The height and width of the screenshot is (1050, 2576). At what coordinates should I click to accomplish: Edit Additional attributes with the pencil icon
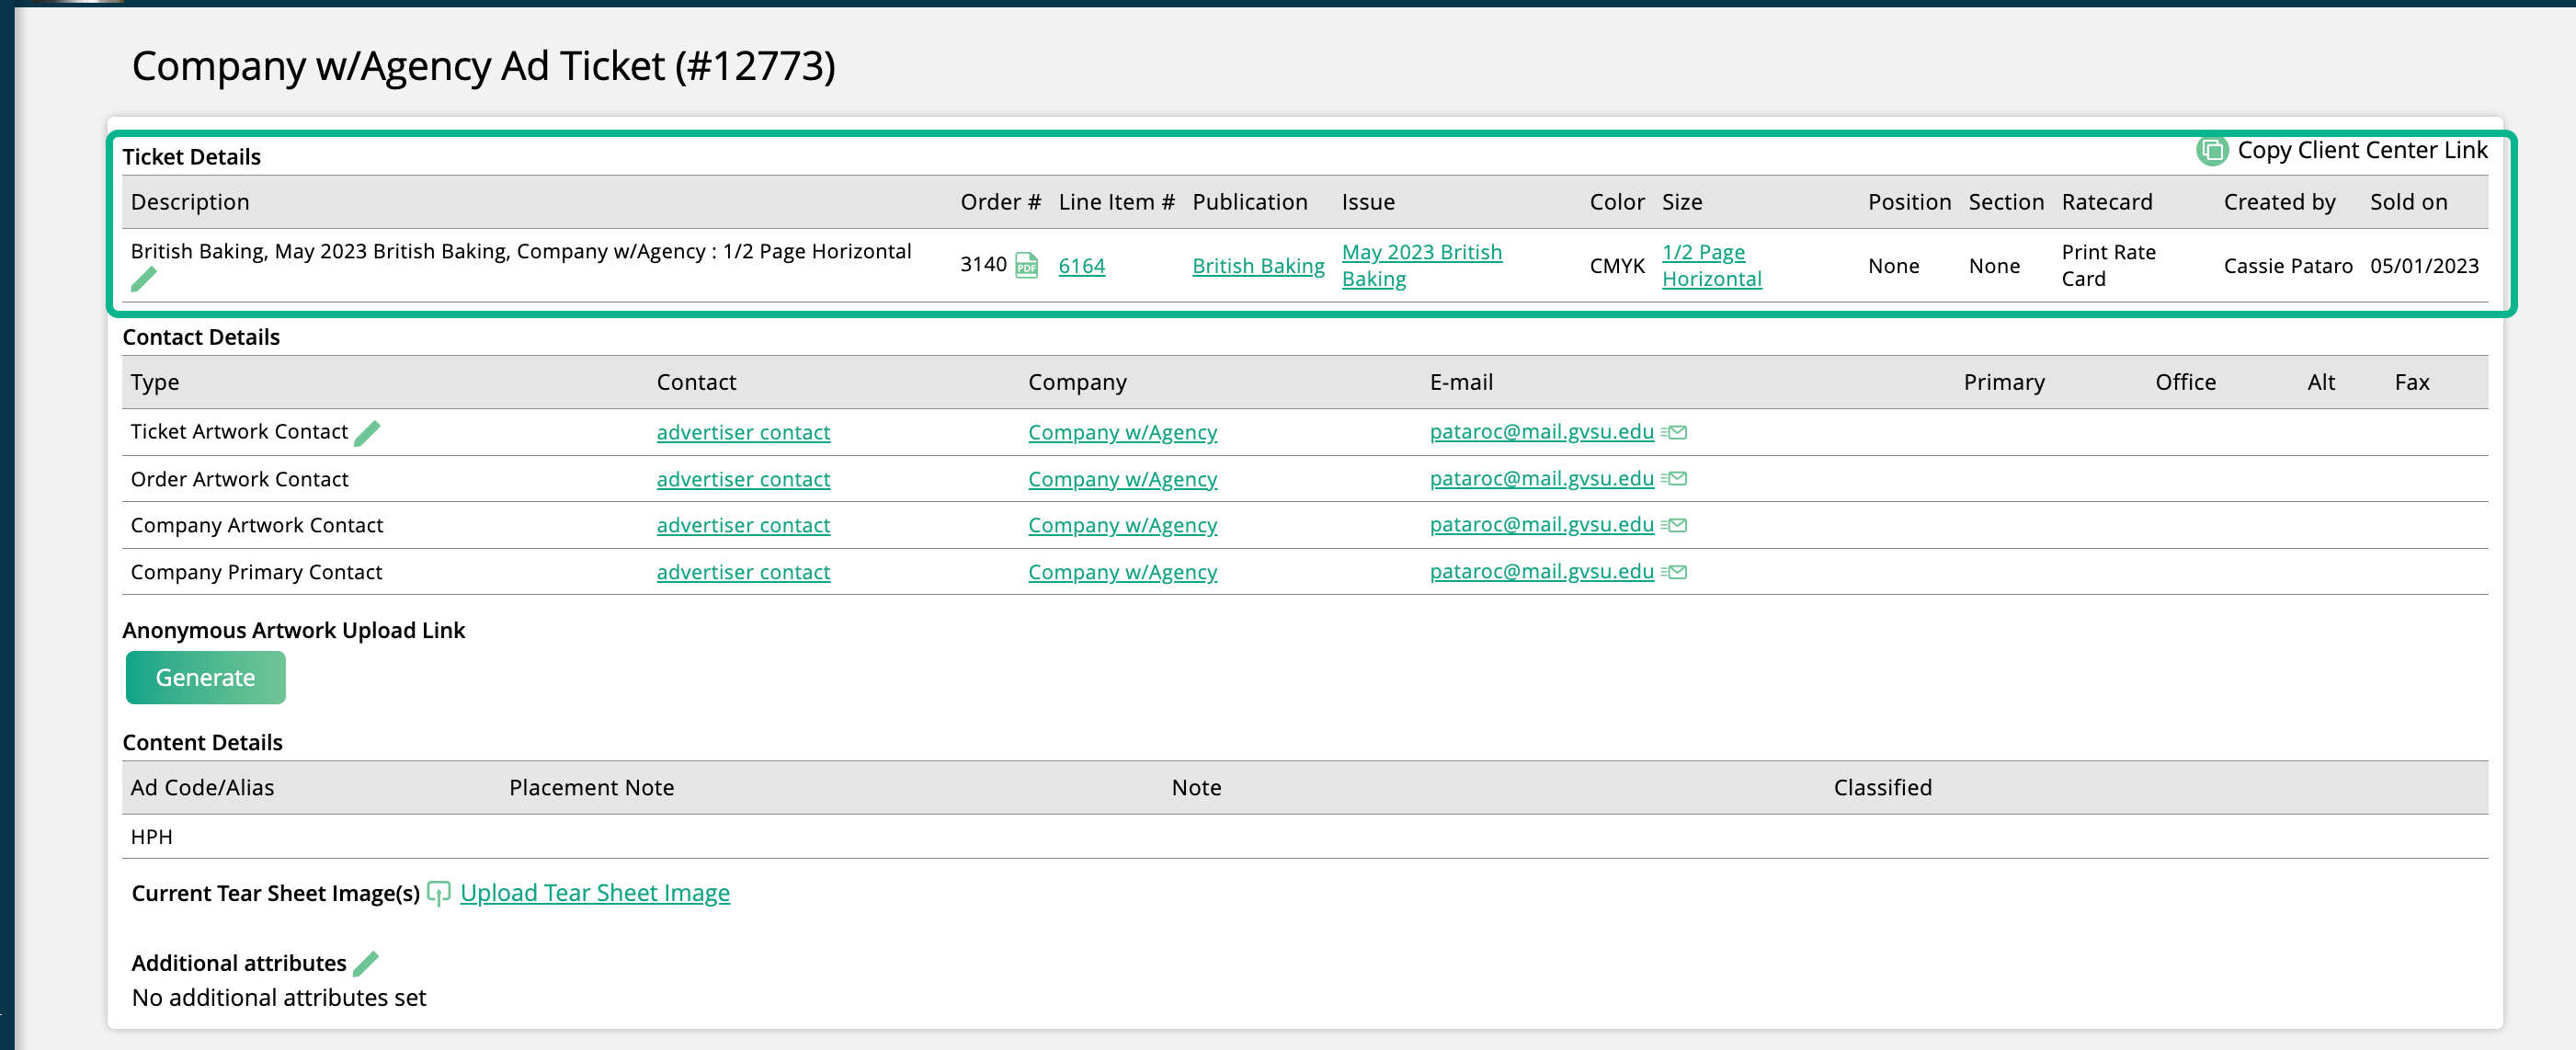366,963
